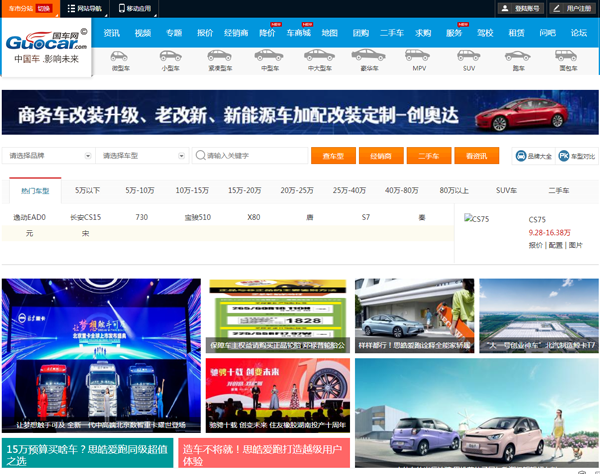Viewport: 600px width, 474px height.
Task: Open the 网站导航 site navigation list icon
Action: [71, 8]
